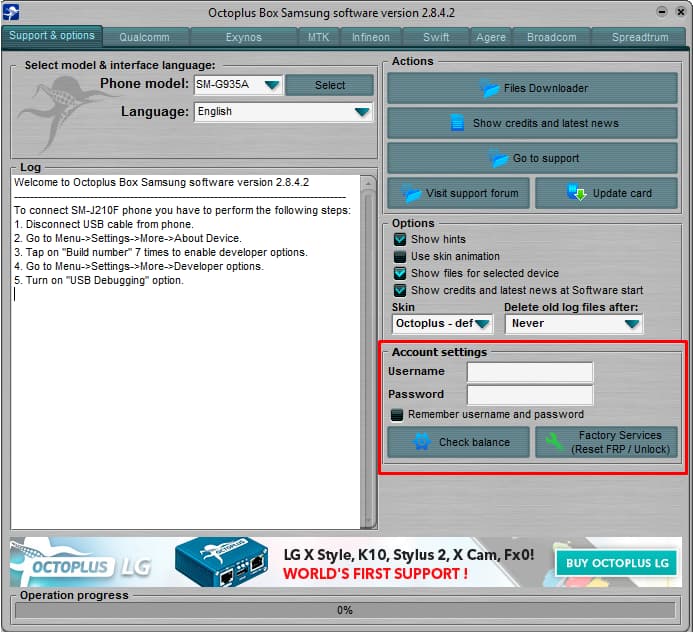Enable Use skin animation option

tap(400, 257)
